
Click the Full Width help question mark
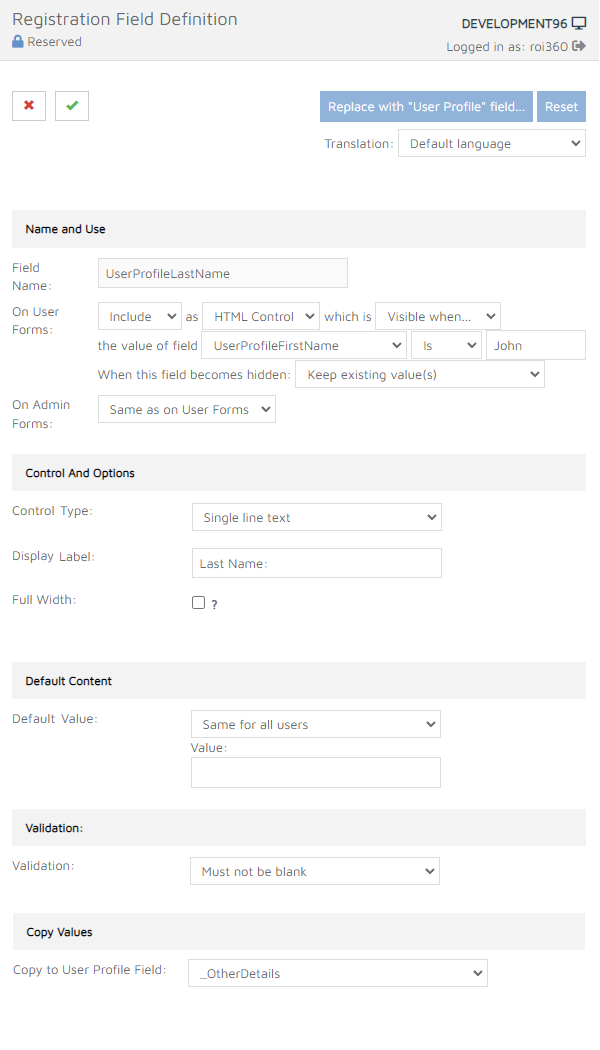tap(214, 604)
